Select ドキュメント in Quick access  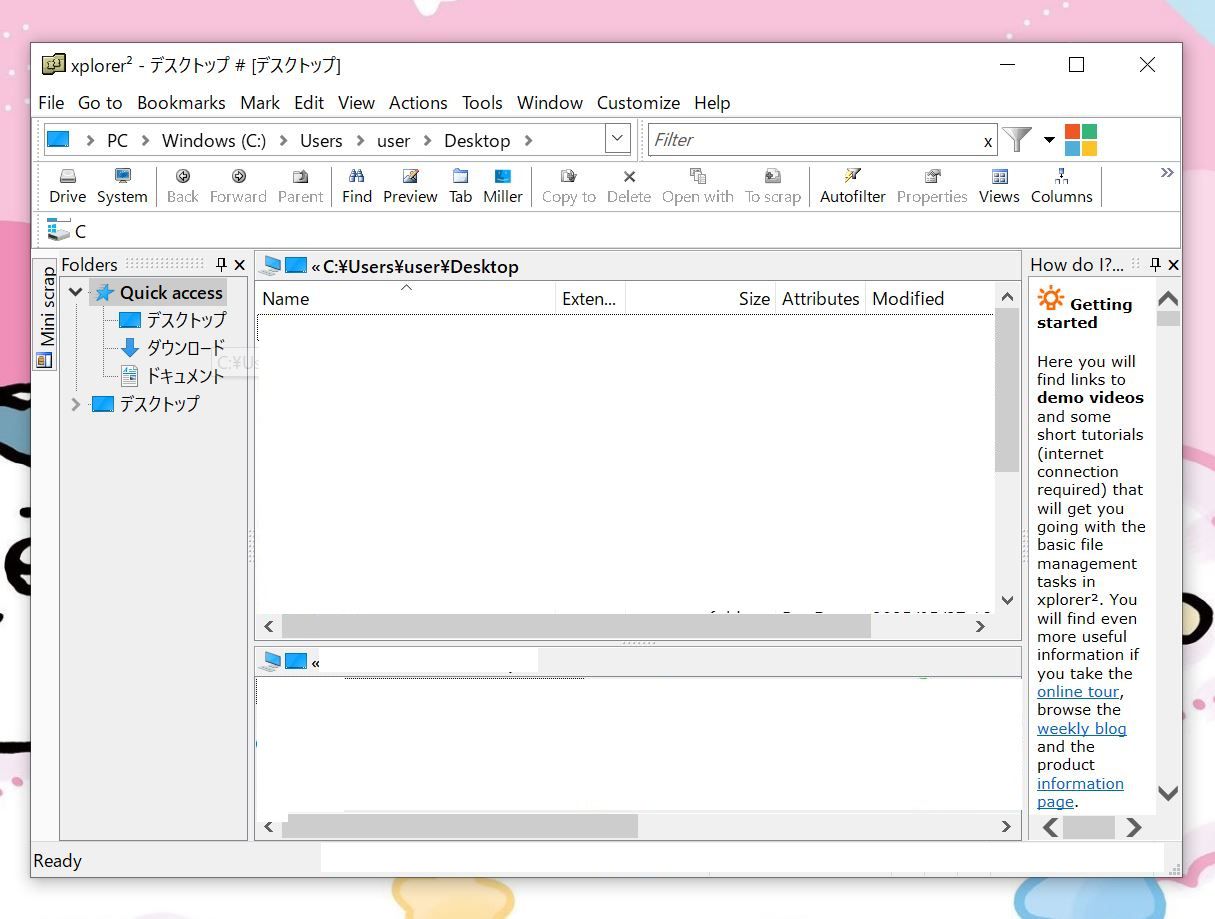coord(185,376)
